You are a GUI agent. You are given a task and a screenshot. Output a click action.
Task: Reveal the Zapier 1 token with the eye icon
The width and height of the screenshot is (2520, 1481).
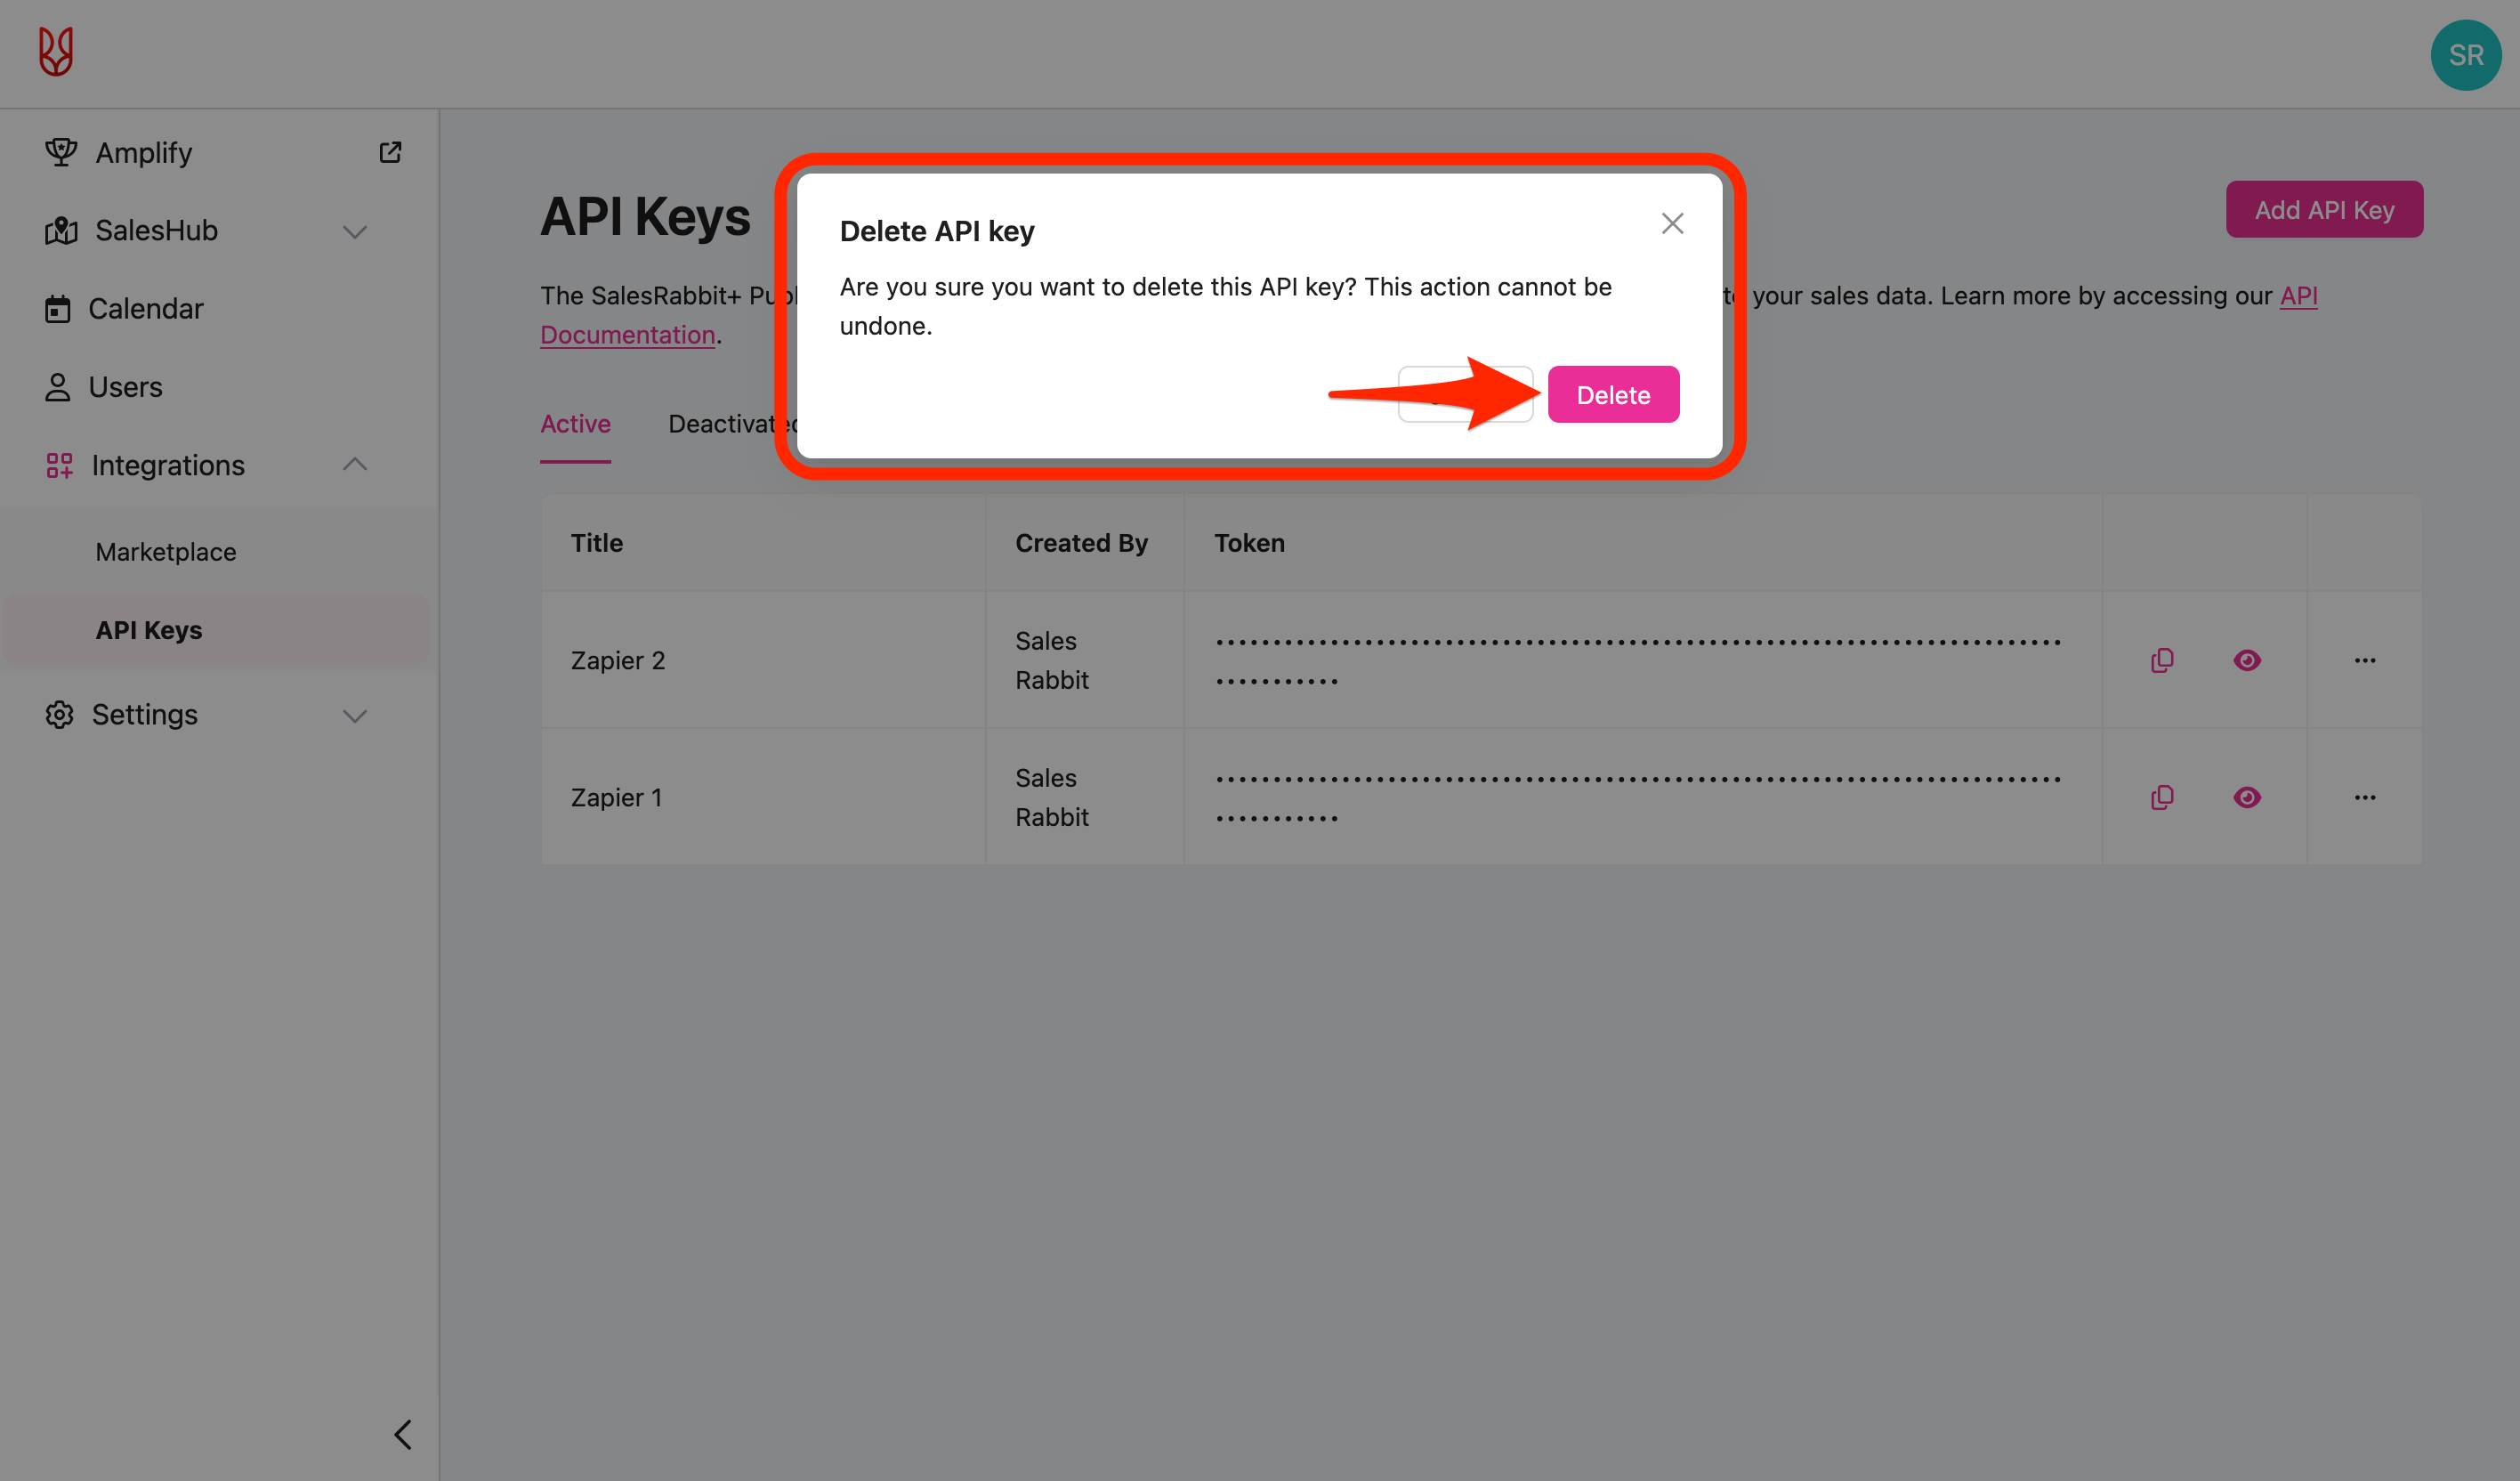pos(2247,797)
